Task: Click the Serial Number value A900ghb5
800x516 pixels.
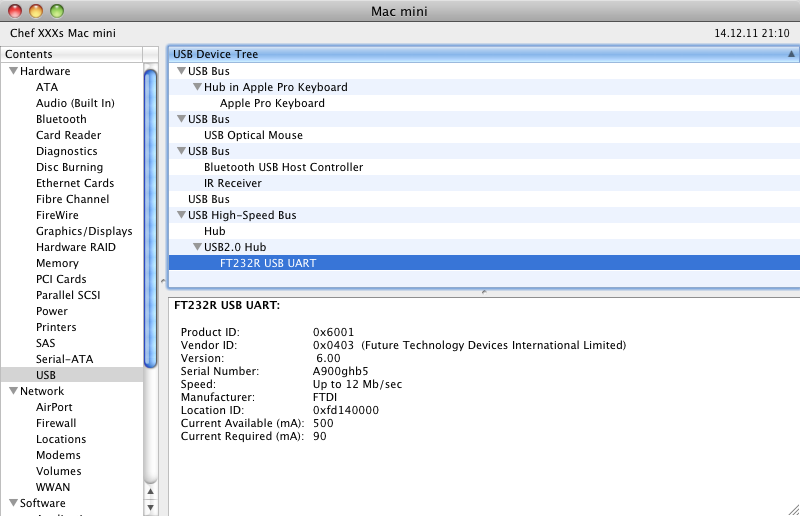Action: point(340,371)
